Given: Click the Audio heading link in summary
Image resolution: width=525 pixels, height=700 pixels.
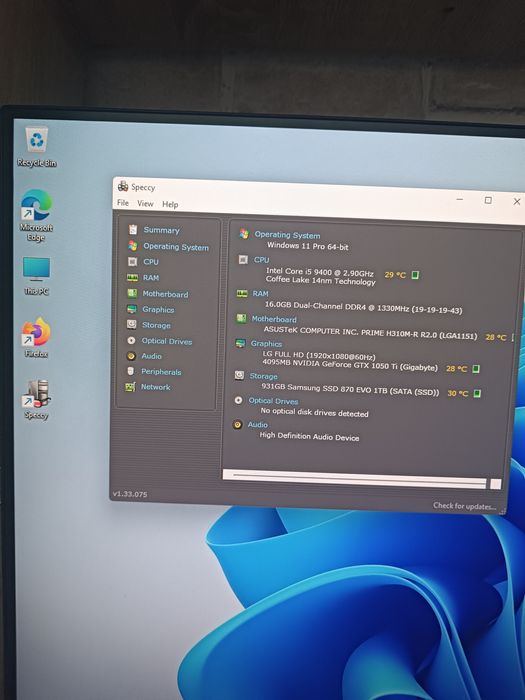Looking at the screenshot, I should point(258,425).
